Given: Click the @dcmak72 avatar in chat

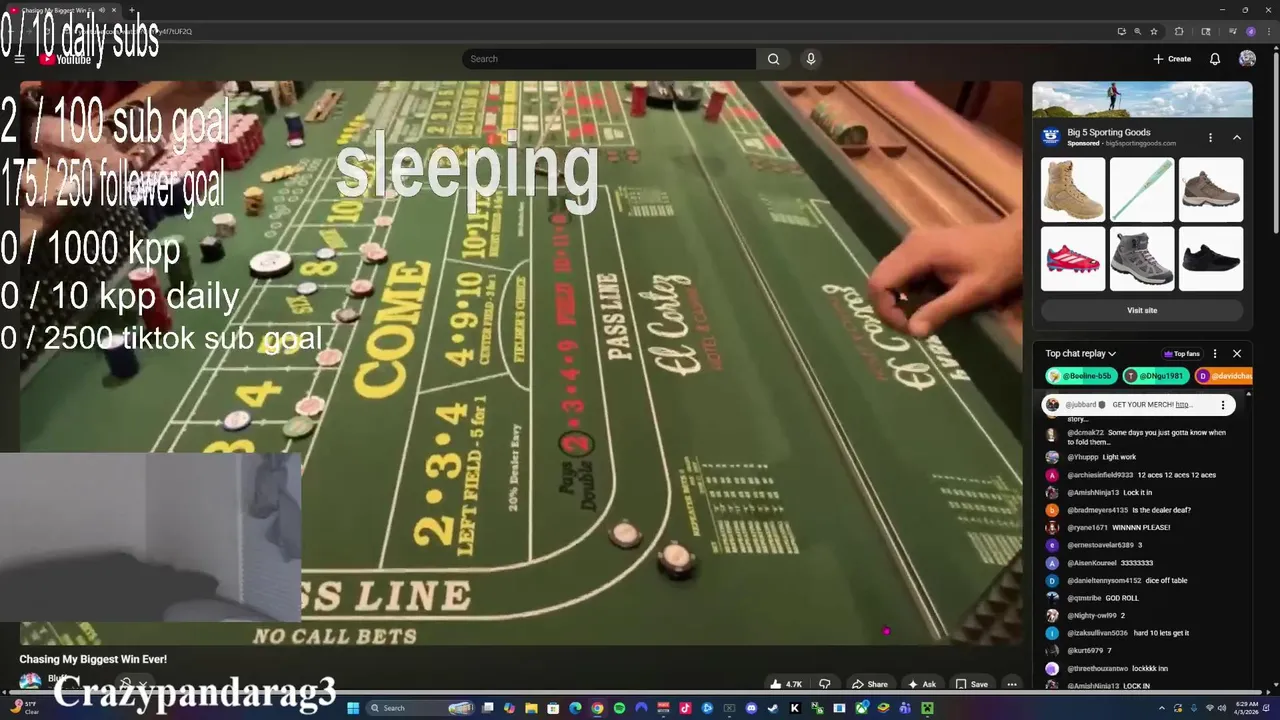Looking at the screenshot, I should (x=1051, y=434).
